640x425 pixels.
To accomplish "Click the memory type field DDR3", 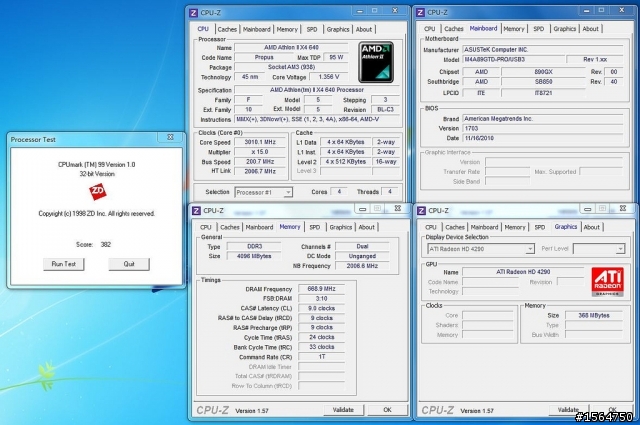I will [254, 247].
